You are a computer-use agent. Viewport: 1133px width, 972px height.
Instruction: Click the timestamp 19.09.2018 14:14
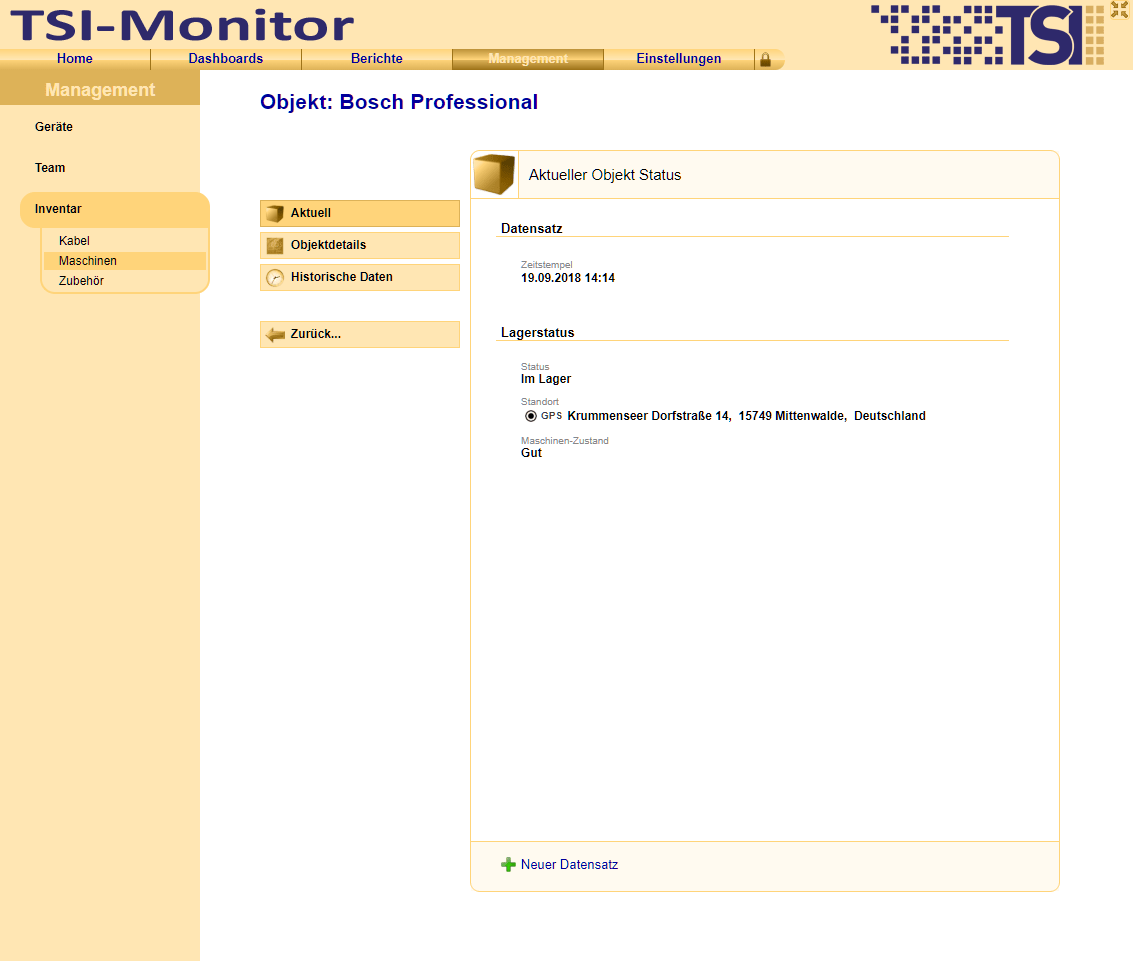tap(568, 278)
